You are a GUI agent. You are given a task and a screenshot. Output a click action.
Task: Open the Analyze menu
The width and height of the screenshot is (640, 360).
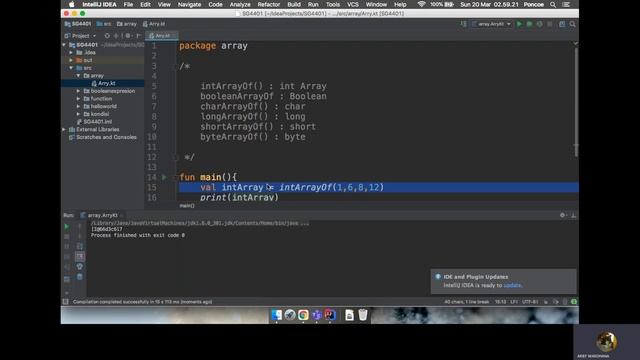click(240, 4)
